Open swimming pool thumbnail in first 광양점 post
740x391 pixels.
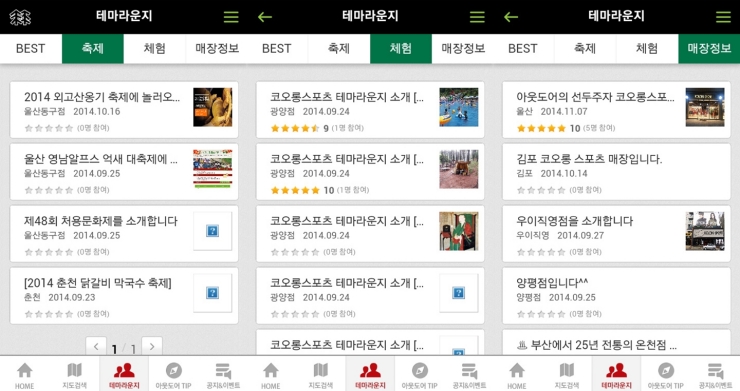[x=458, y=107]
